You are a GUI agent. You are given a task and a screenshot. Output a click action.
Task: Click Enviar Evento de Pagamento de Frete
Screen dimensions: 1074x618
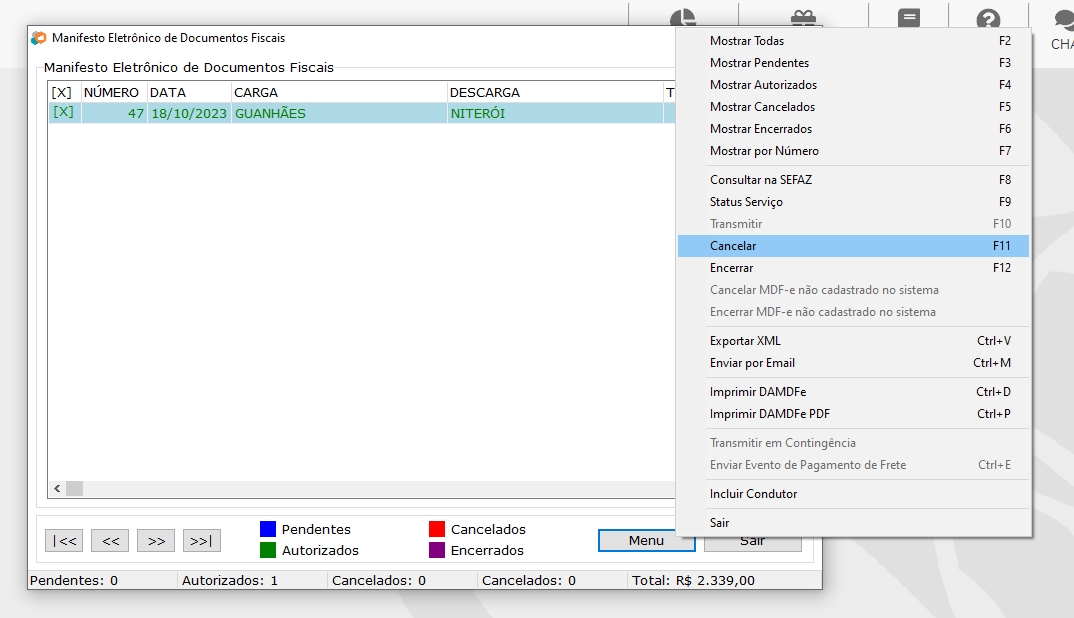point(853,465)
